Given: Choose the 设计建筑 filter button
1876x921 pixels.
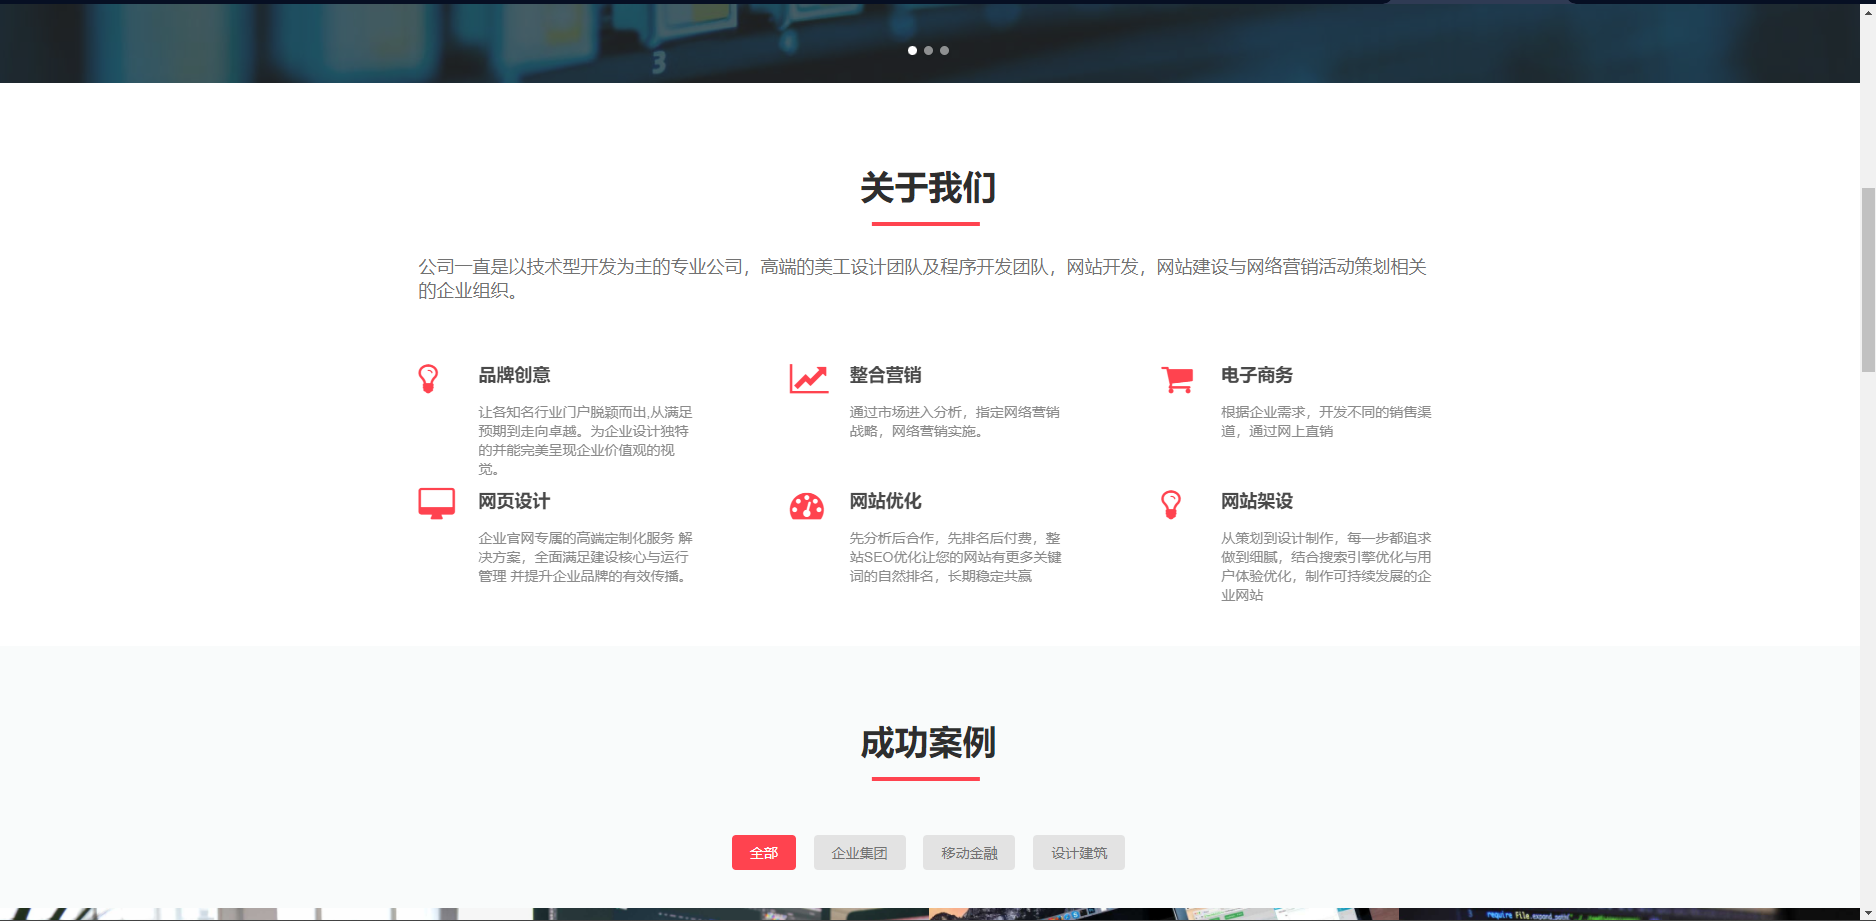Looking at the screenshot, I should (x=1078, y=853).
